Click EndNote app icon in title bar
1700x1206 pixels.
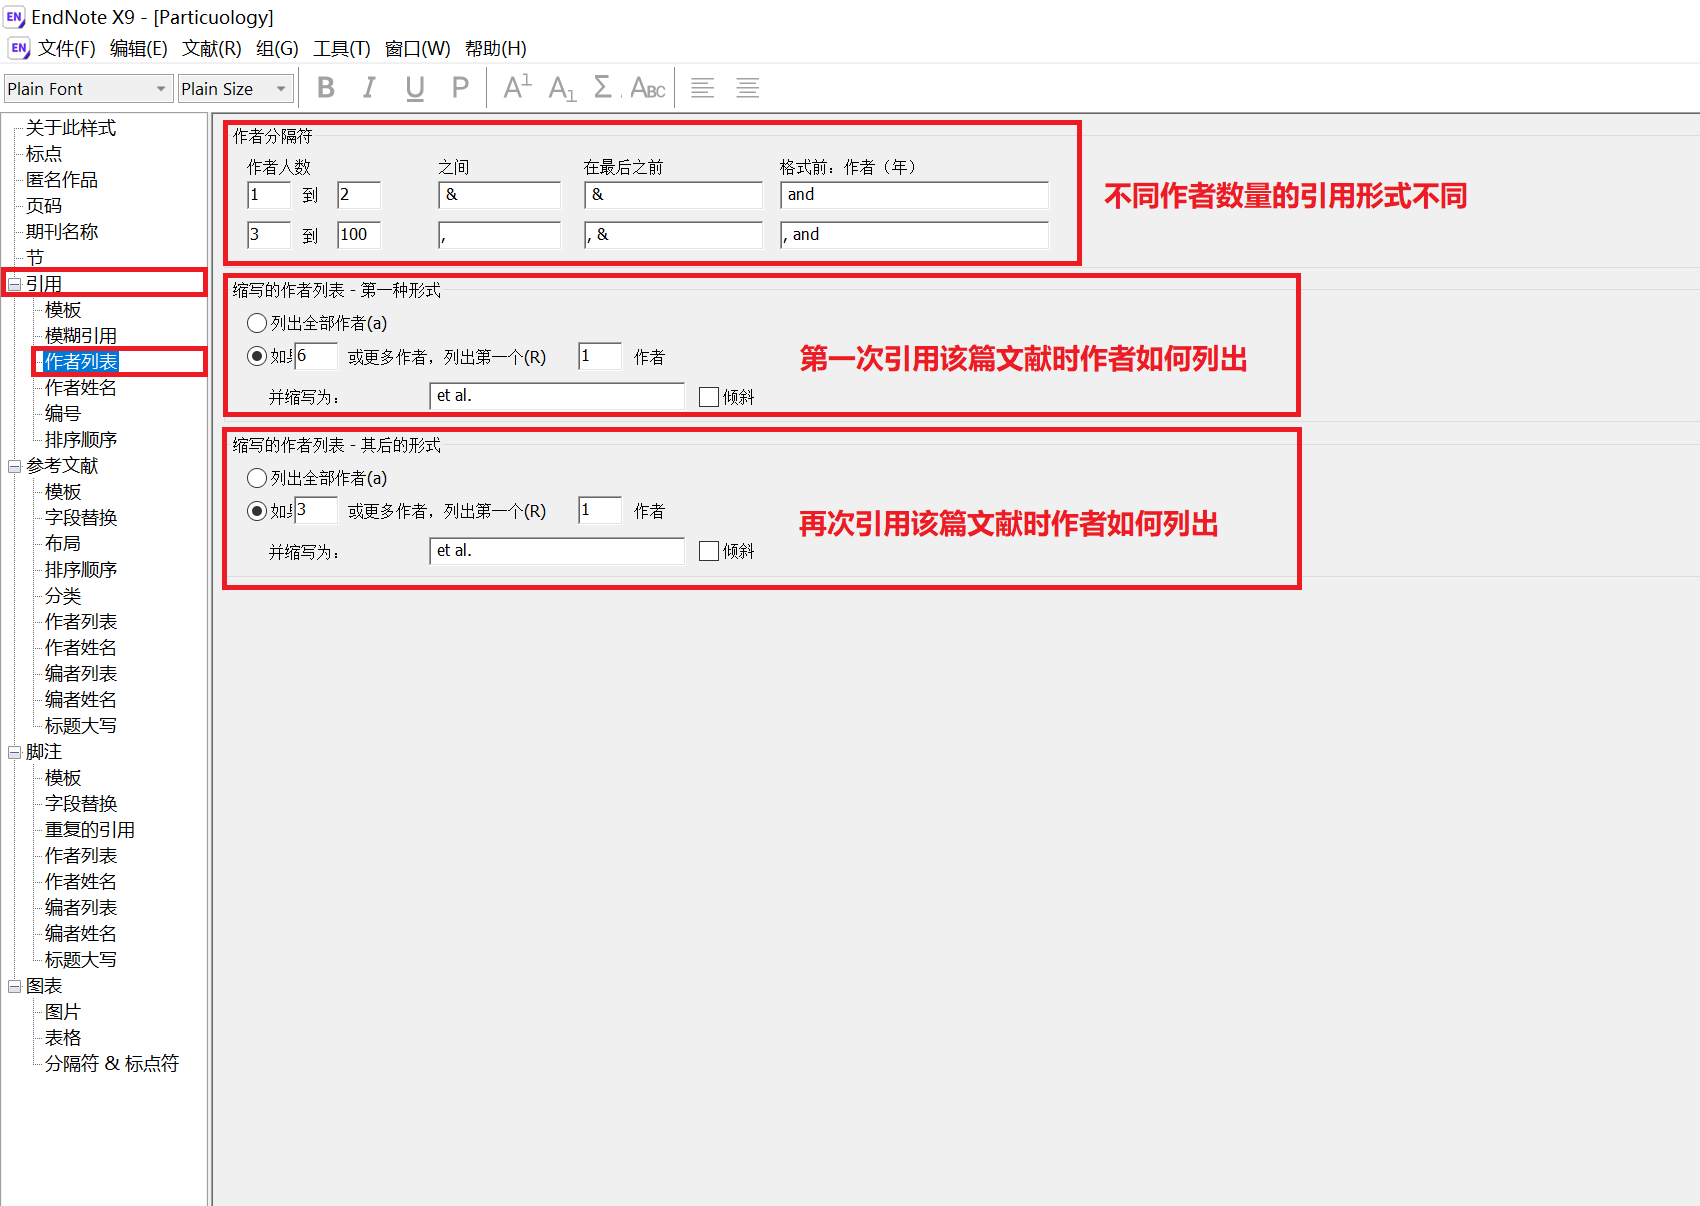(14, 17)
